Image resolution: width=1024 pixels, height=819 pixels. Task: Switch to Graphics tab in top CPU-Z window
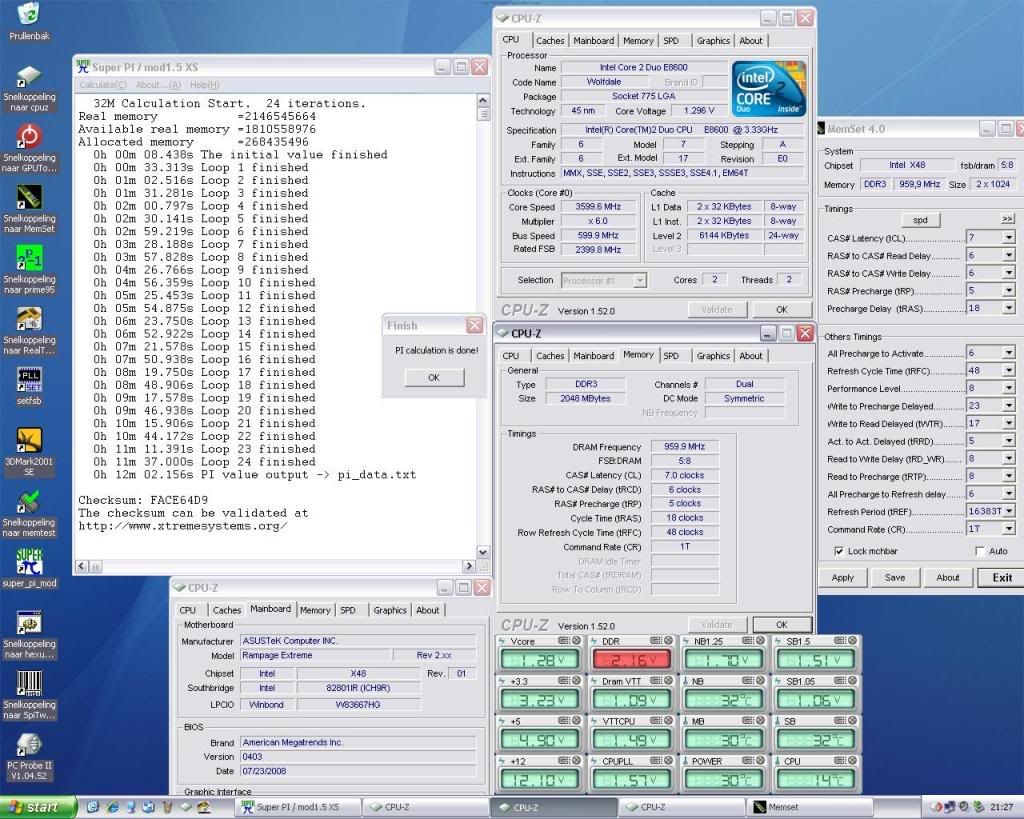pyautogui.click(x=713, y=40)
